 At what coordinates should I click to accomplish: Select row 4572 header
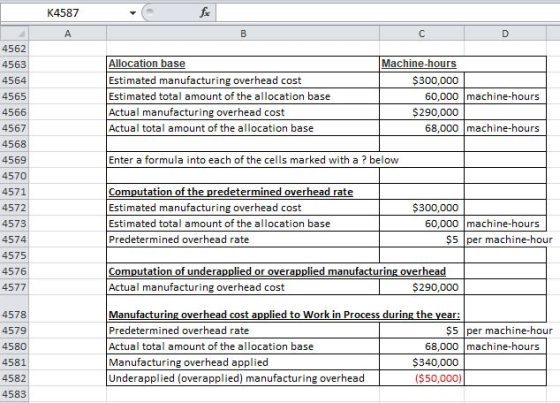pos(14,208)
